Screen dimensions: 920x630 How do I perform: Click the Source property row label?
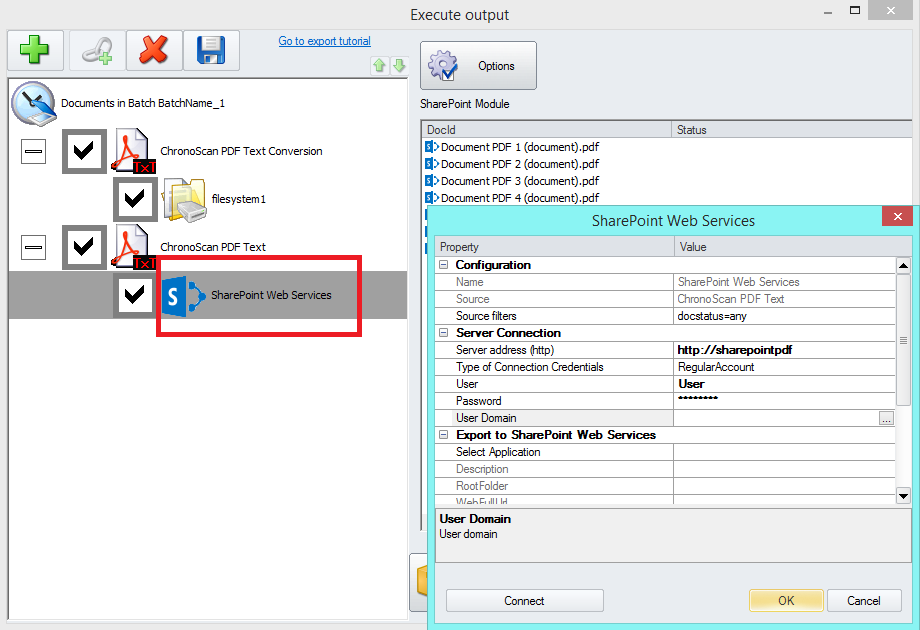473,299
